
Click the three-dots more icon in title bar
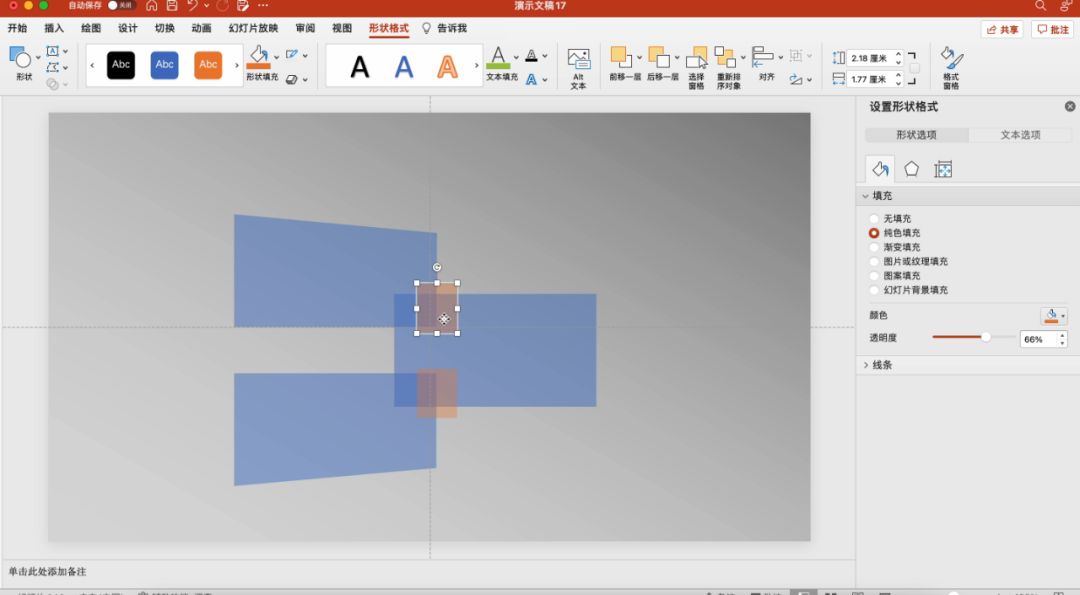tap(263, 6)
